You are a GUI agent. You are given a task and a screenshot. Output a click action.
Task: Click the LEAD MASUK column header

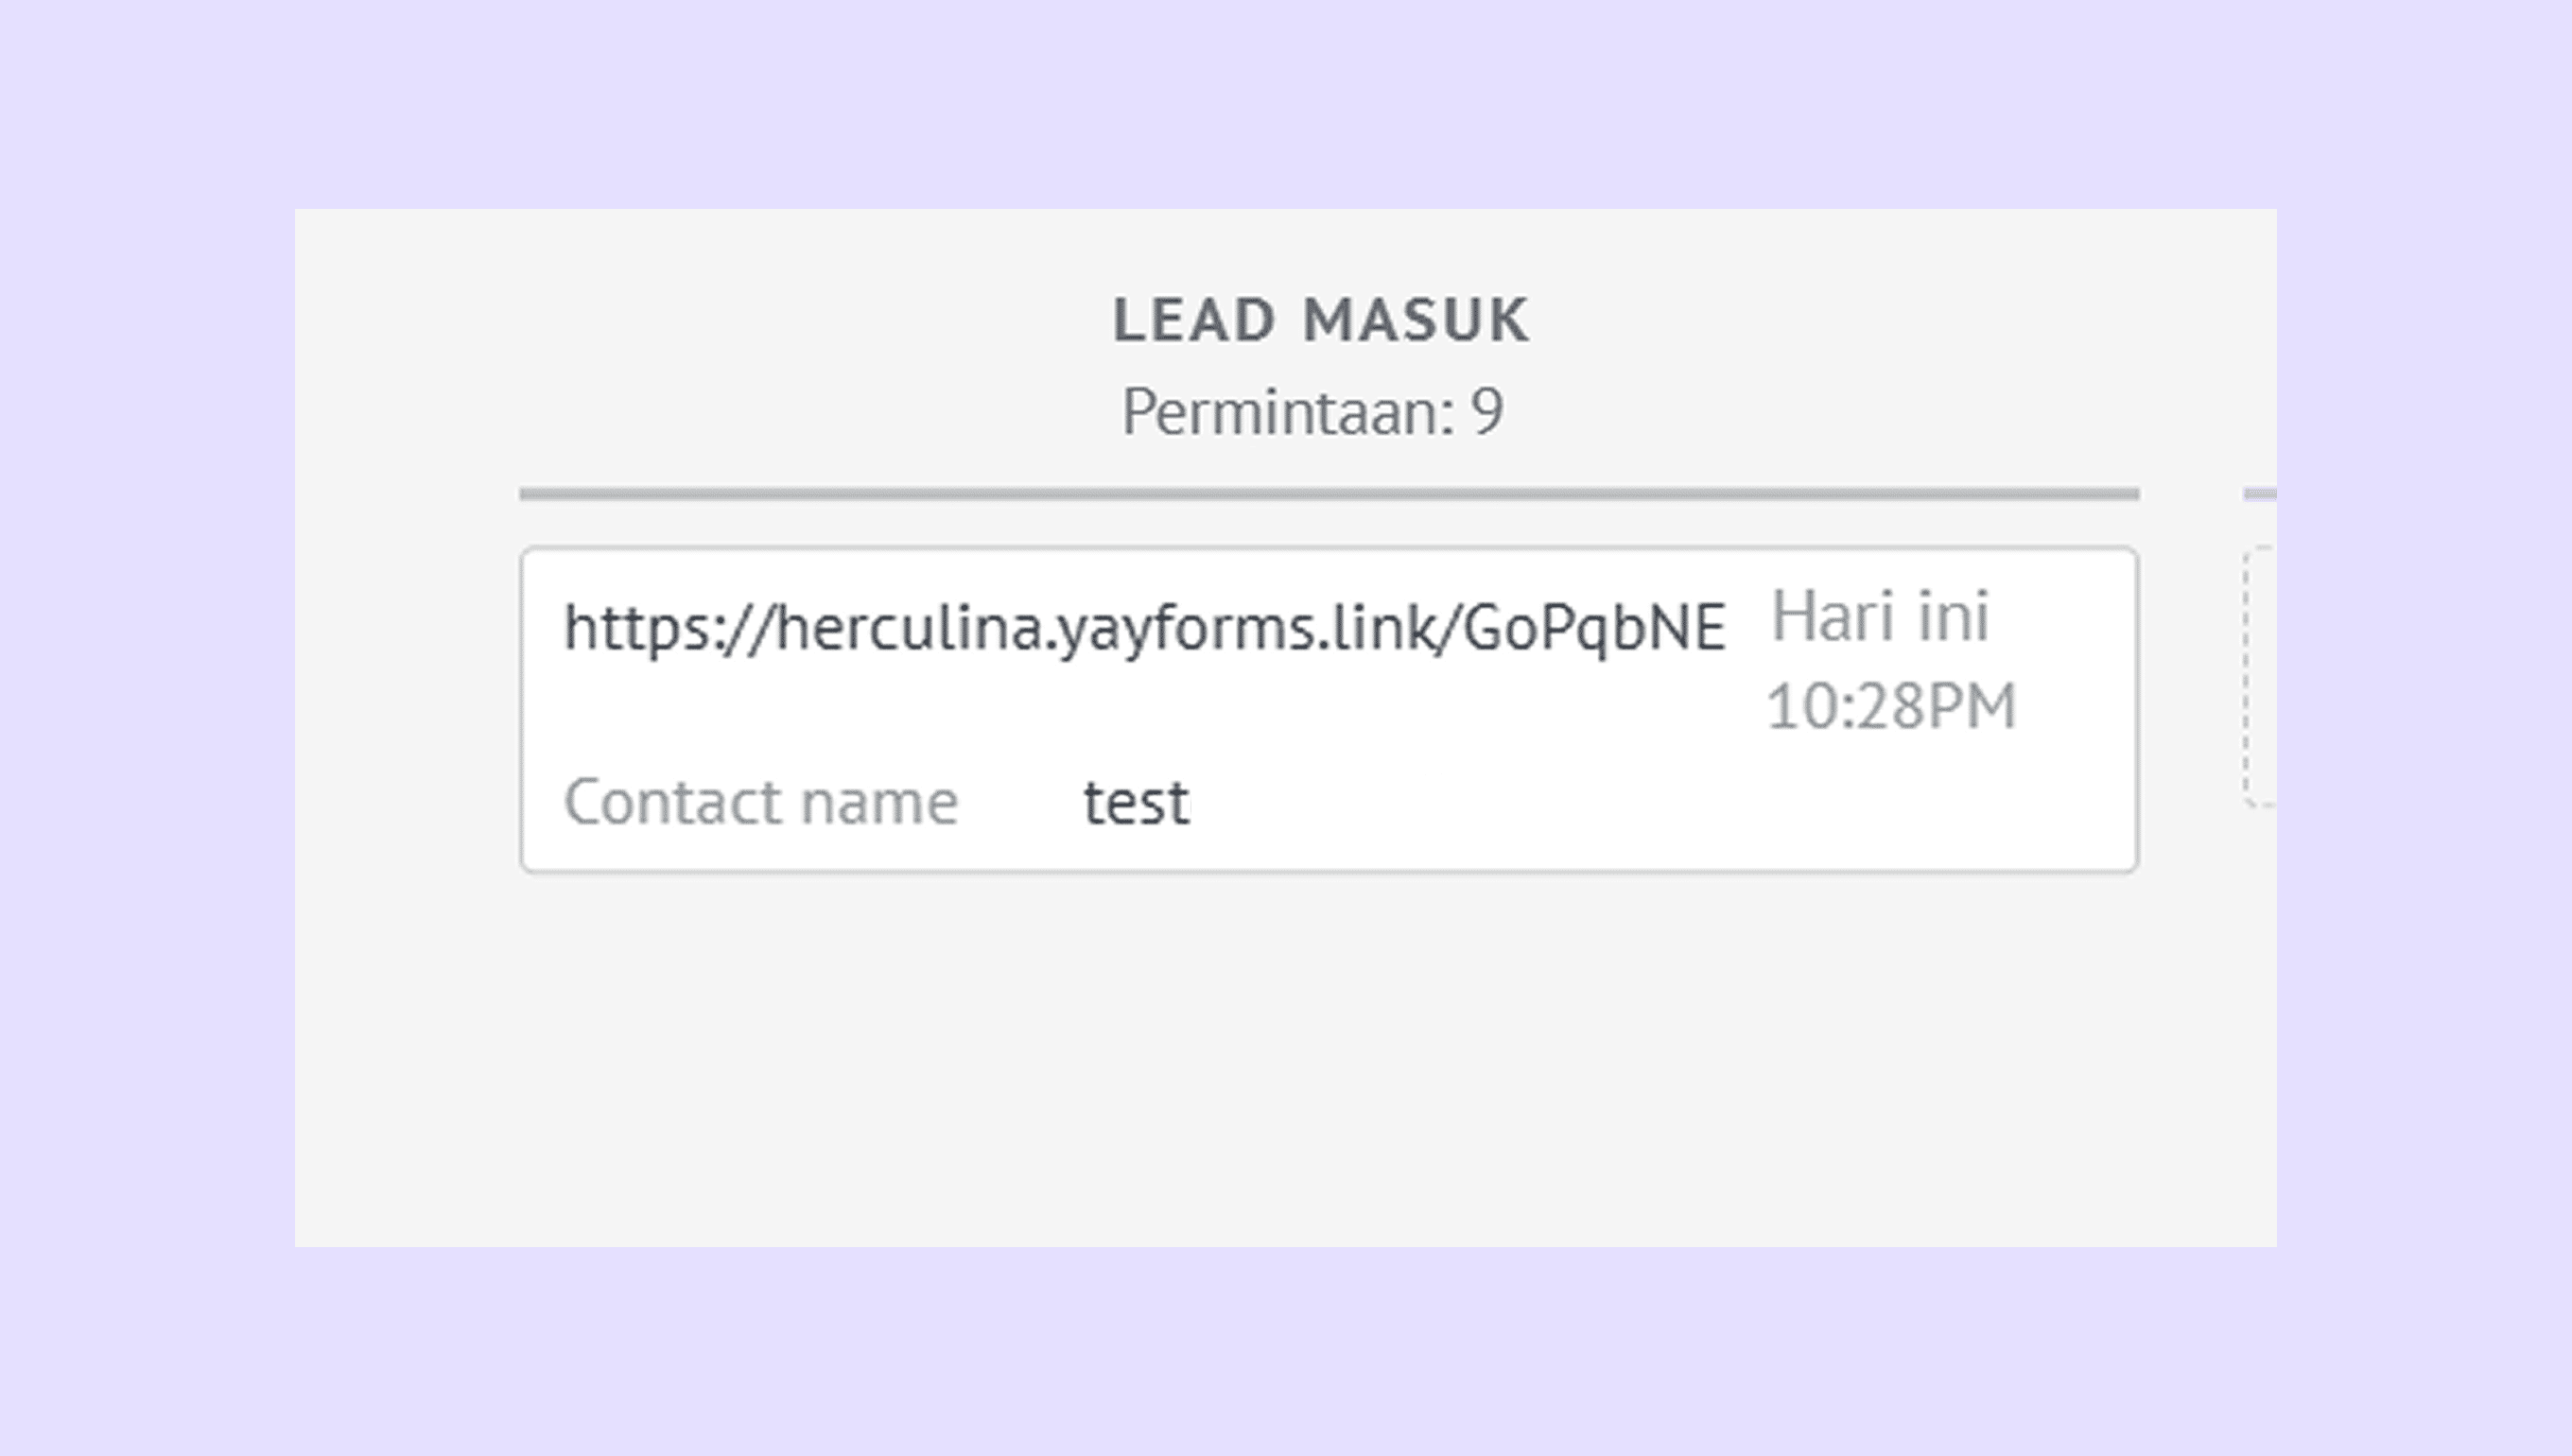click(1320, 321)
